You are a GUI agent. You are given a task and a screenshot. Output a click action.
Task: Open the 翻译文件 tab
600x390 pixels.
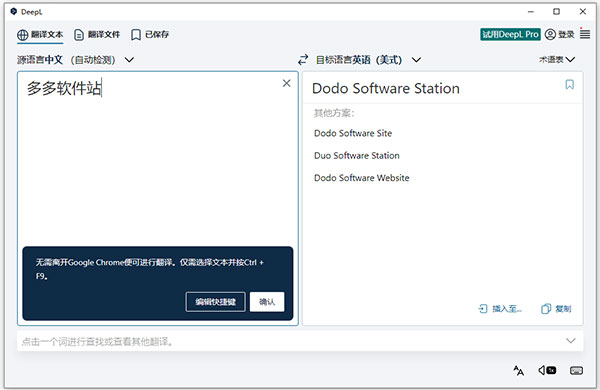point(97,35)
